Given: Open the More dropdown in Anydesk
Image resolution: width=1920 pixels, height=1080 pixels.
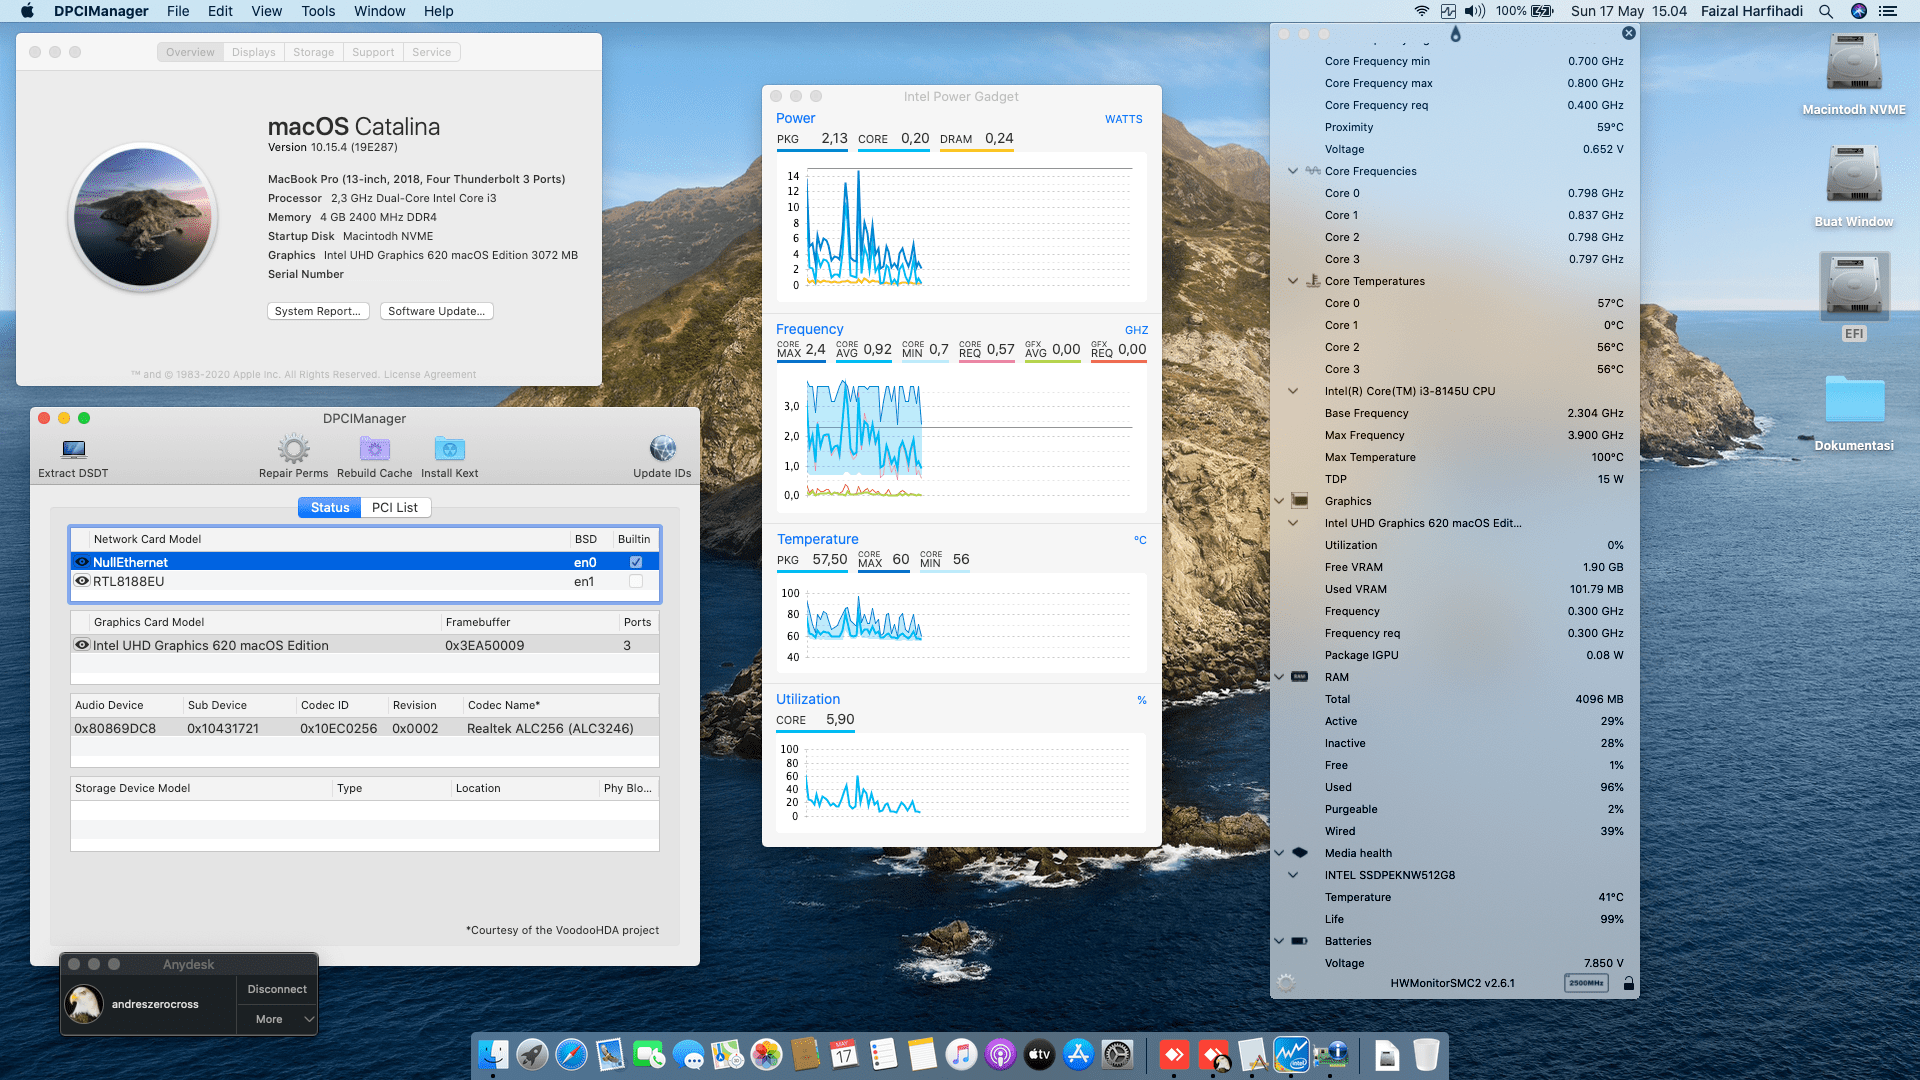Looking at the screenshot, I should pos(277,1019).
